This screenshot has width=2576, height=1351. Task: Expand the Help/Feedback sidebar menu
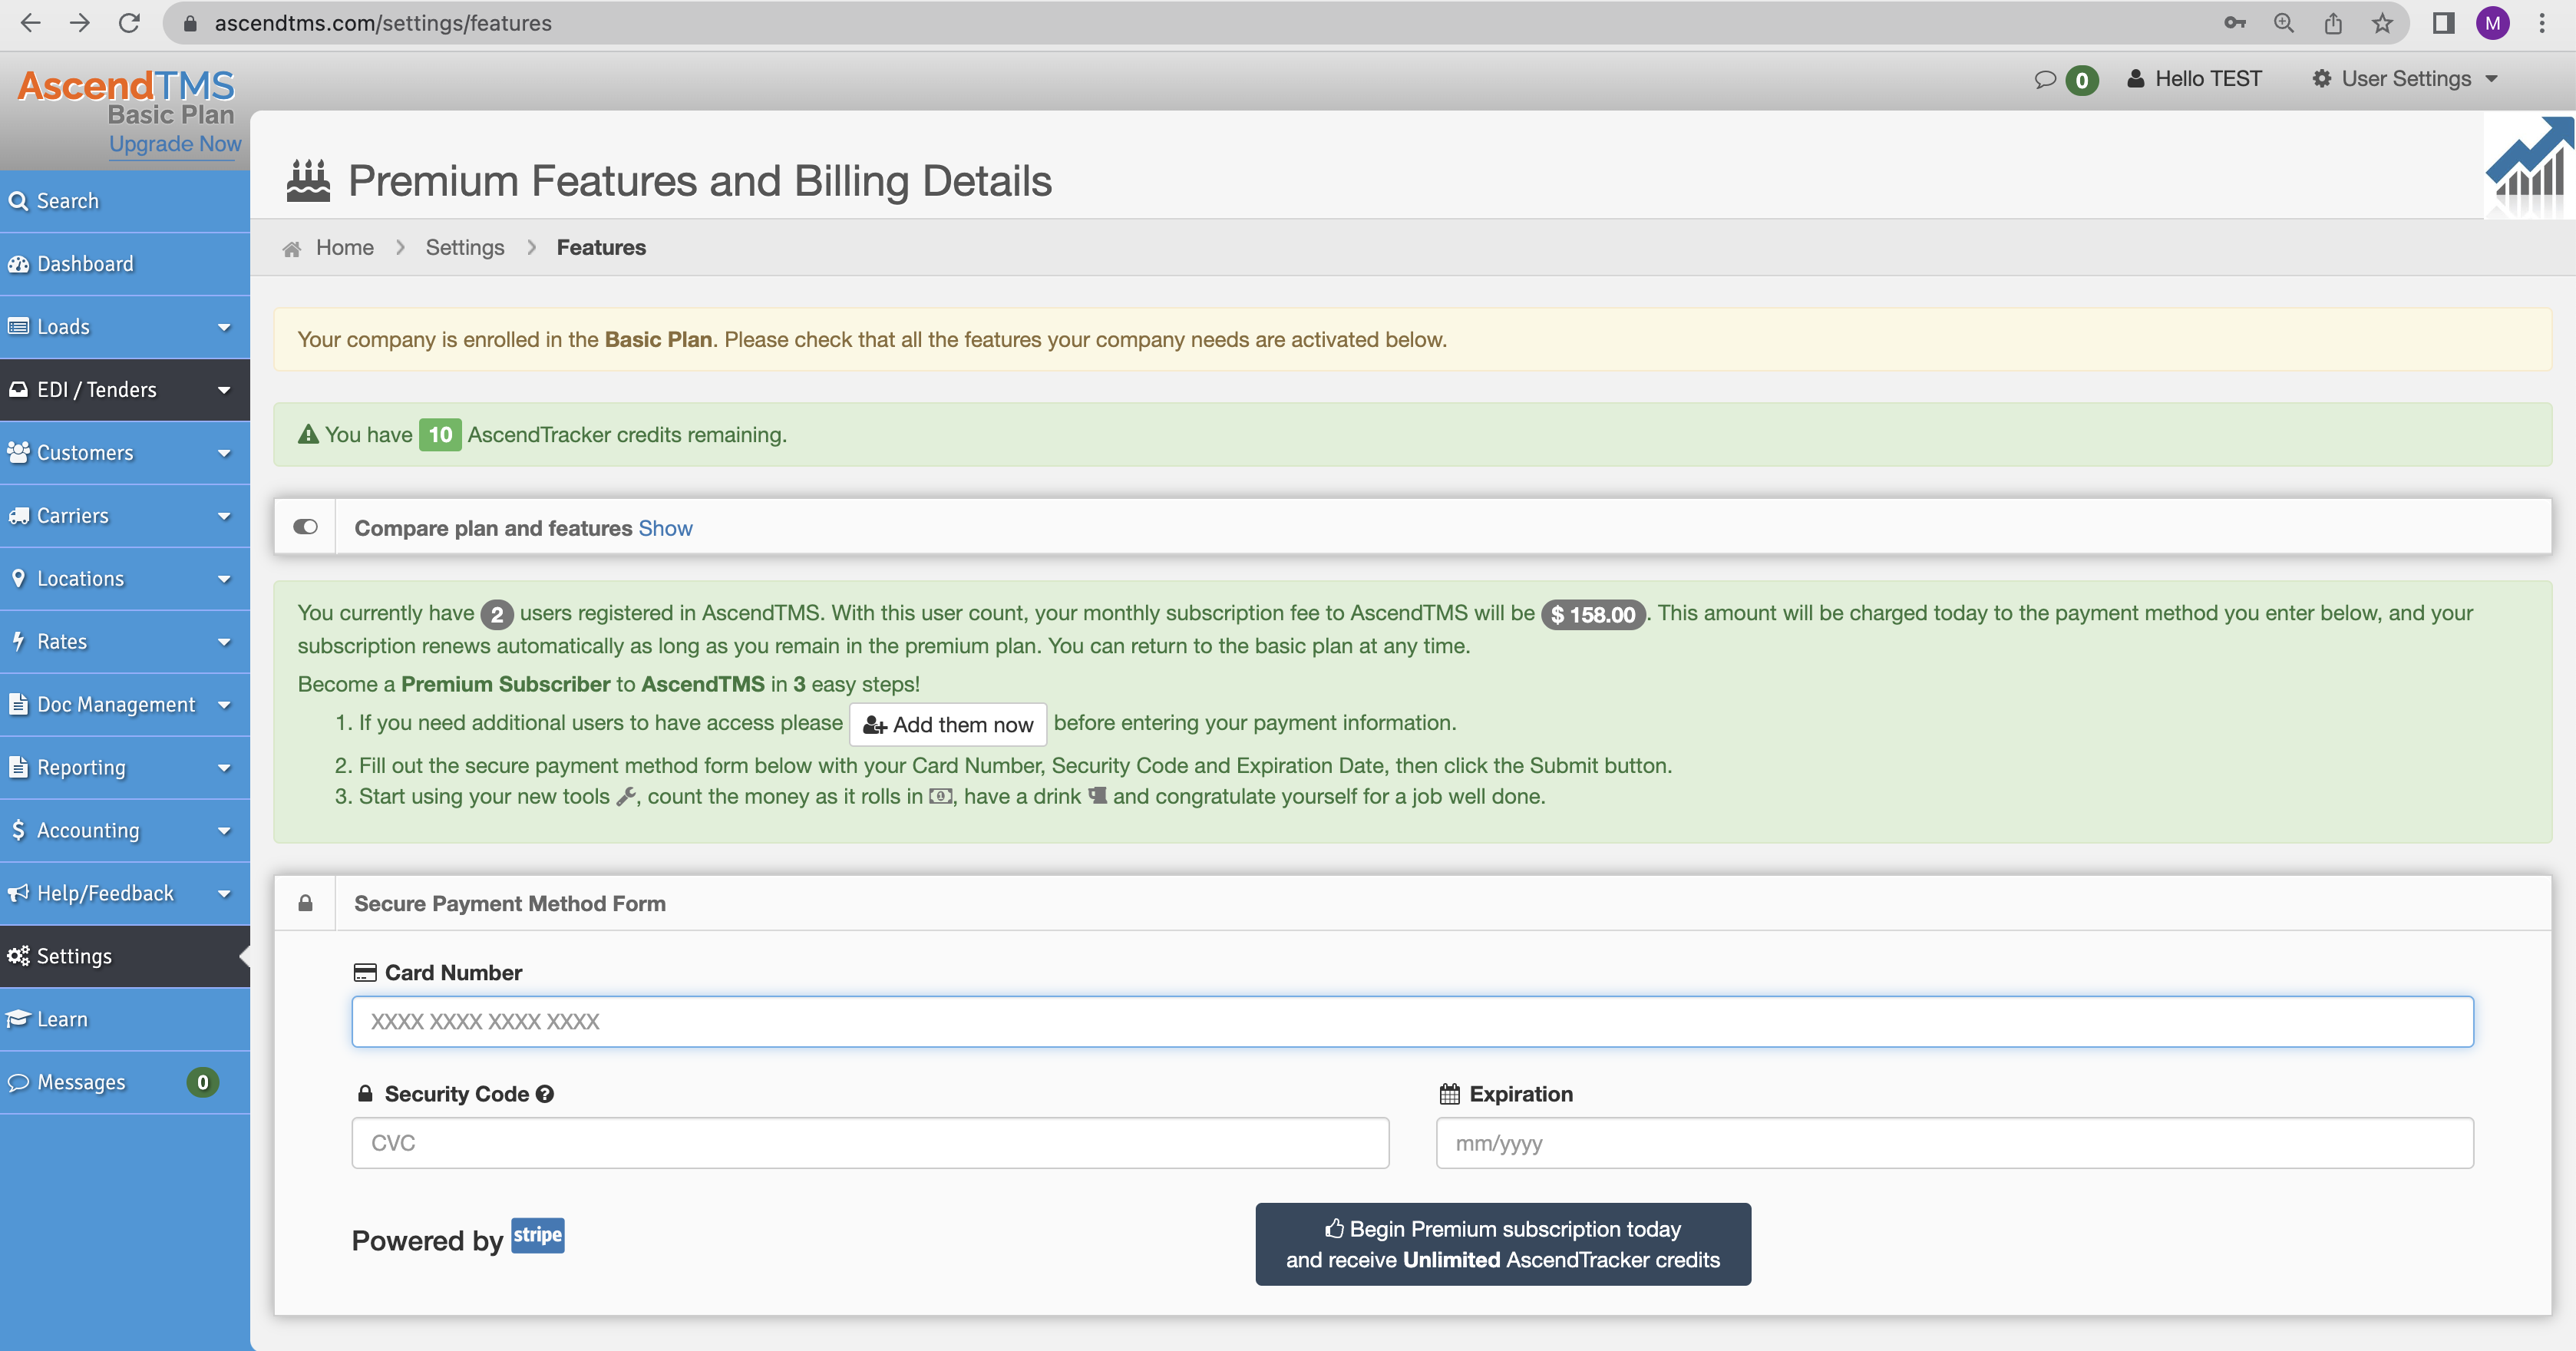click(125, 894)
